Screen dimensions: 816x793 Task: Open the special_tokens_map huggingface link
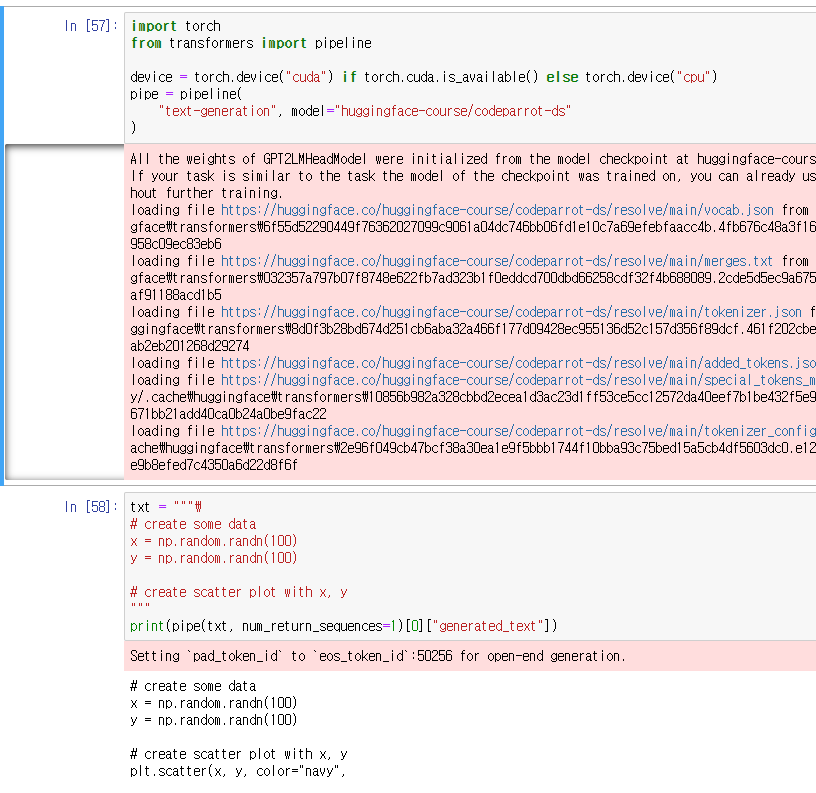pos(518,380)
